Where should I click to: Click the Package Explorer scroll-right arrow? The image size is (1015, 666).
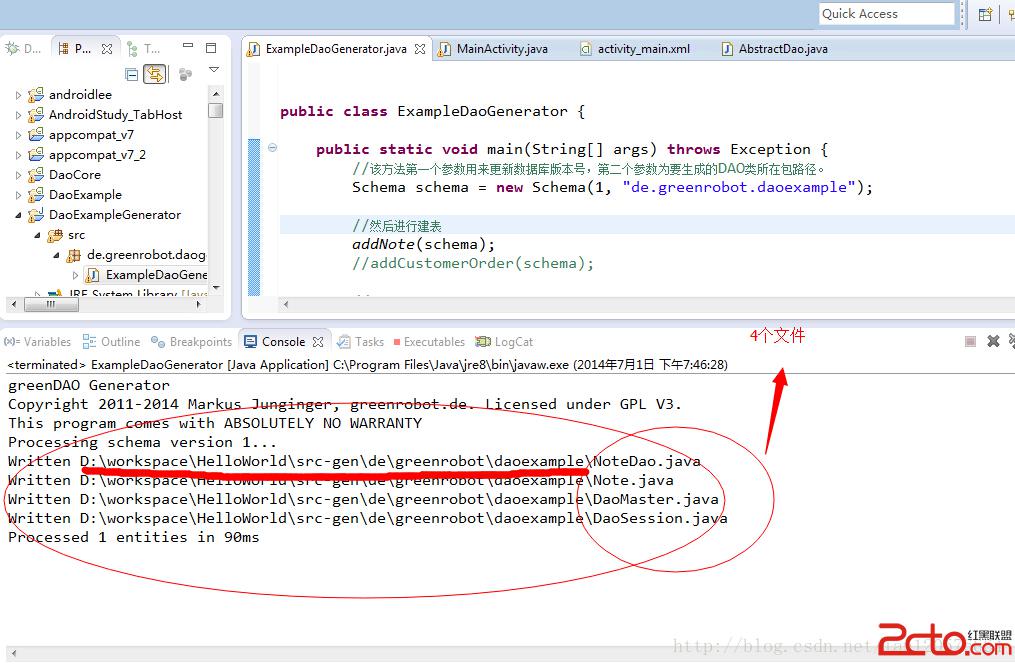pyautogui.click(x=199, y=304)
